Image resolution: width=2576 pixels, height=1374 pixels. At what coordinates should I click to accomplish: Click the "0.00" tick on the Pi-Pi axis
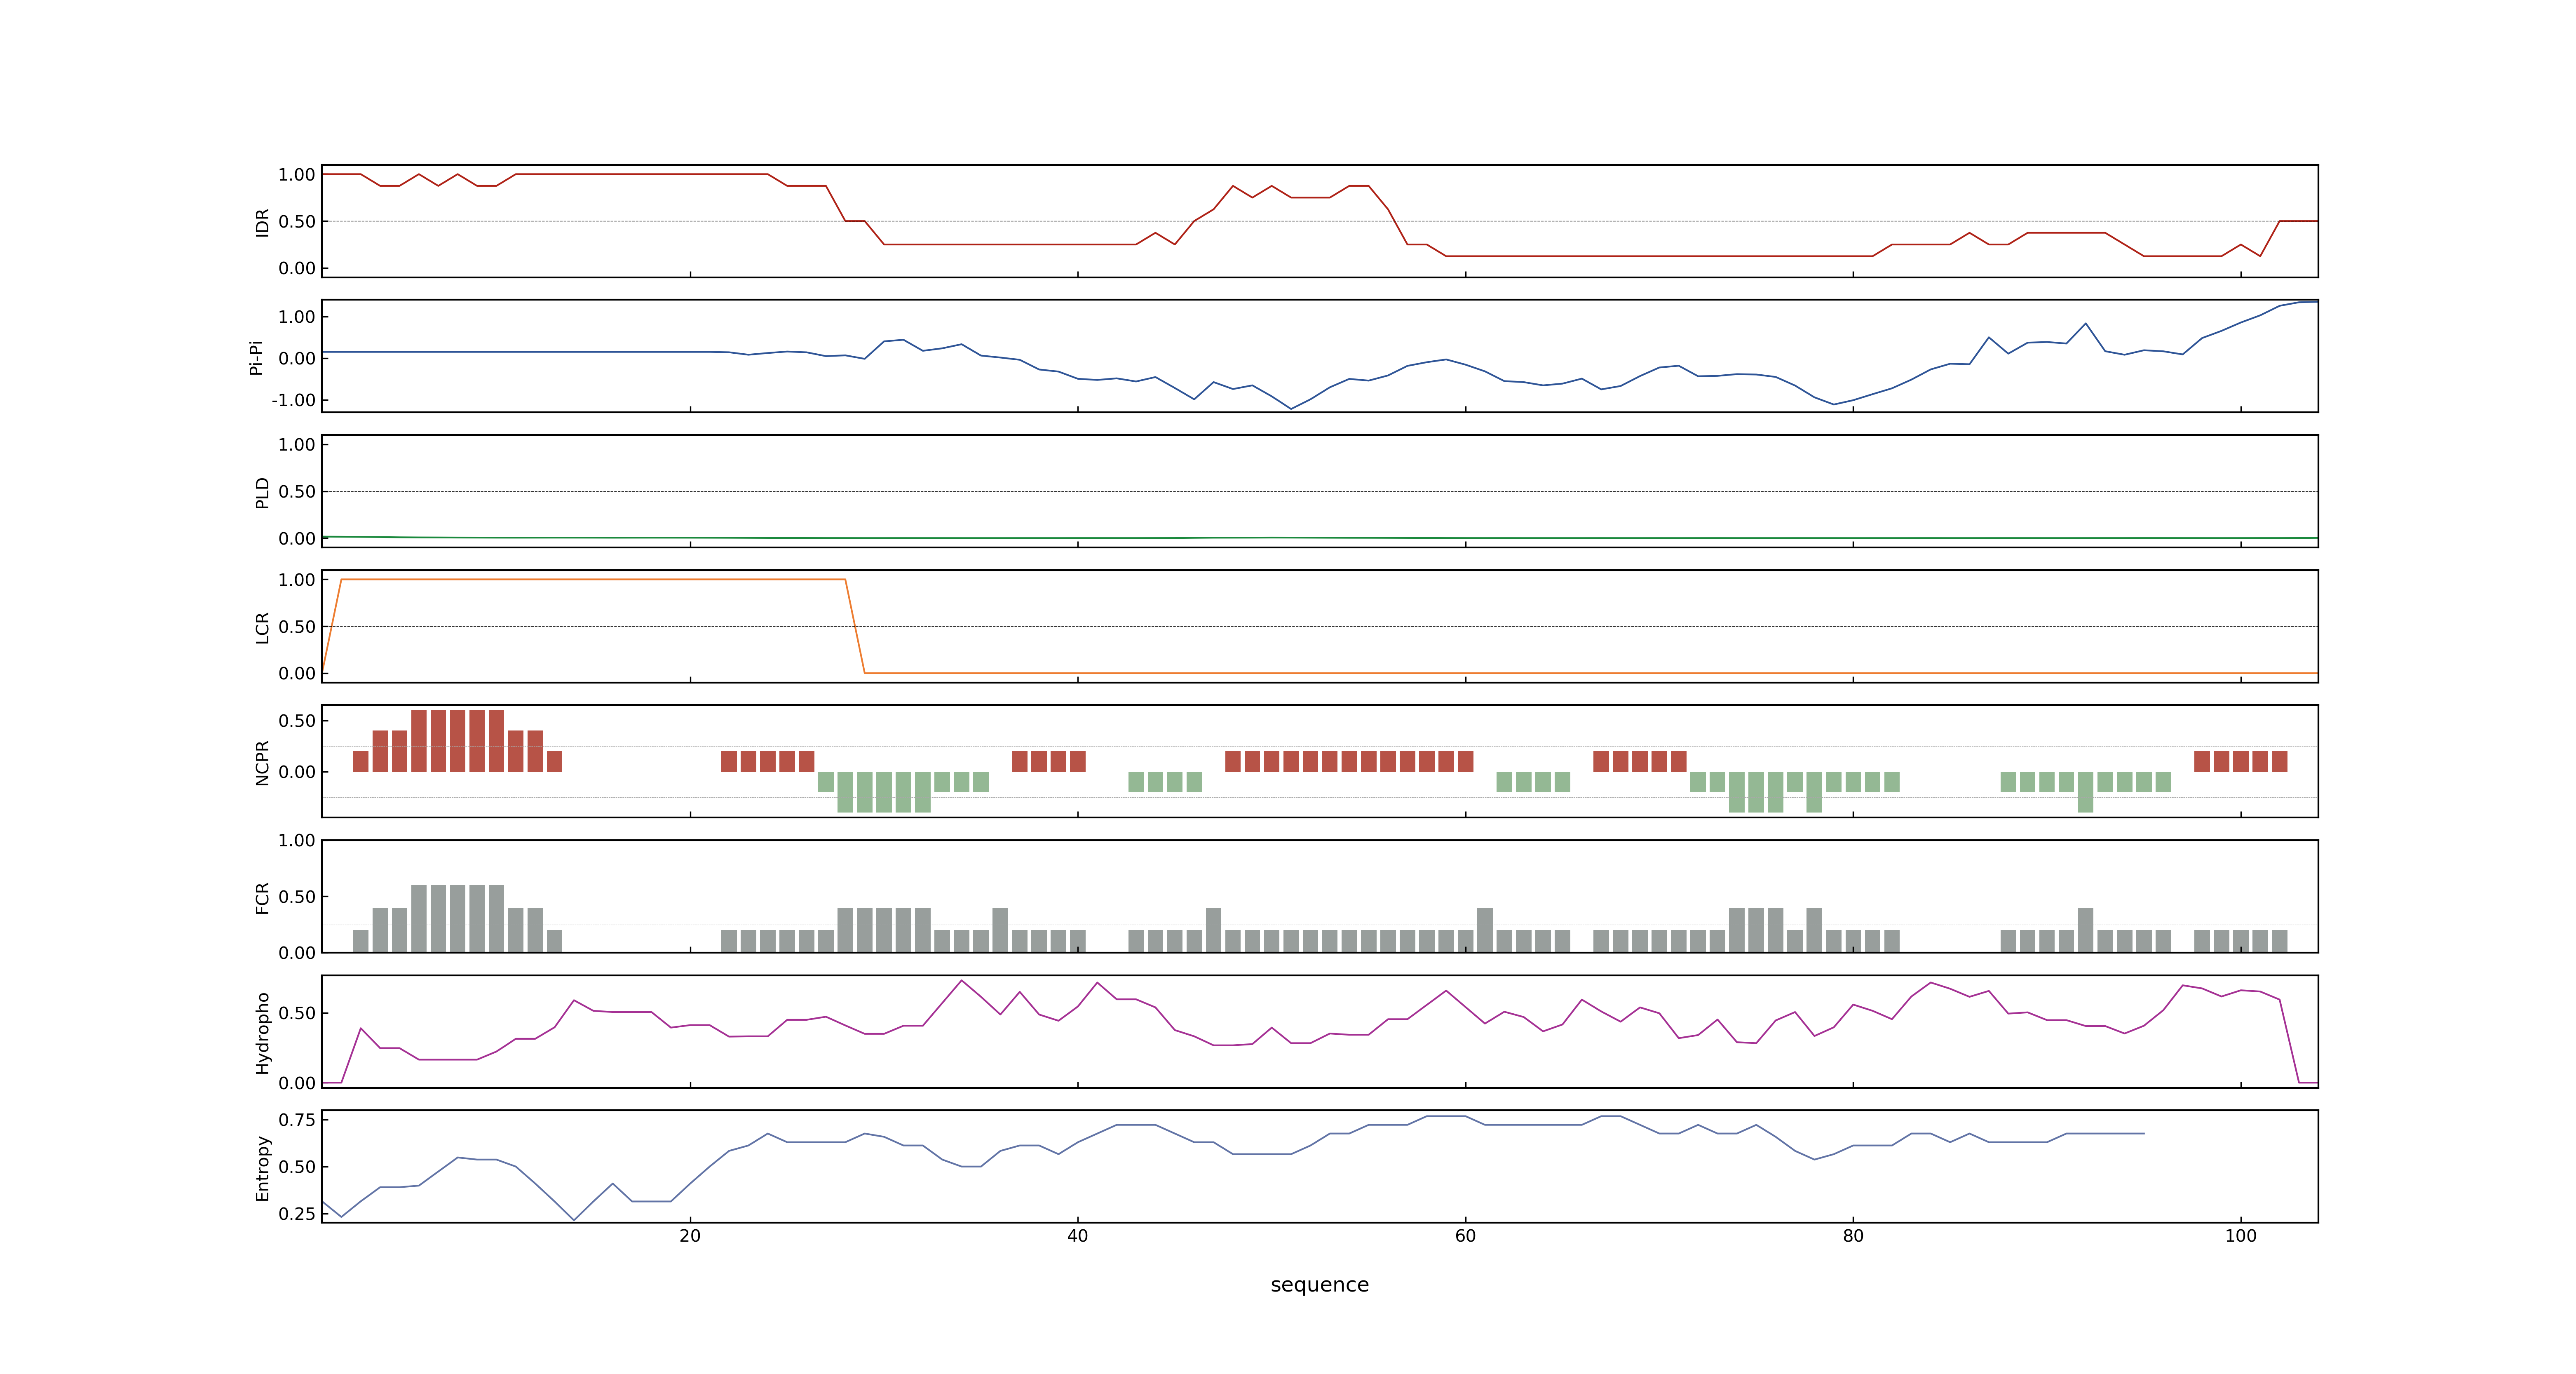coord(297,358)
